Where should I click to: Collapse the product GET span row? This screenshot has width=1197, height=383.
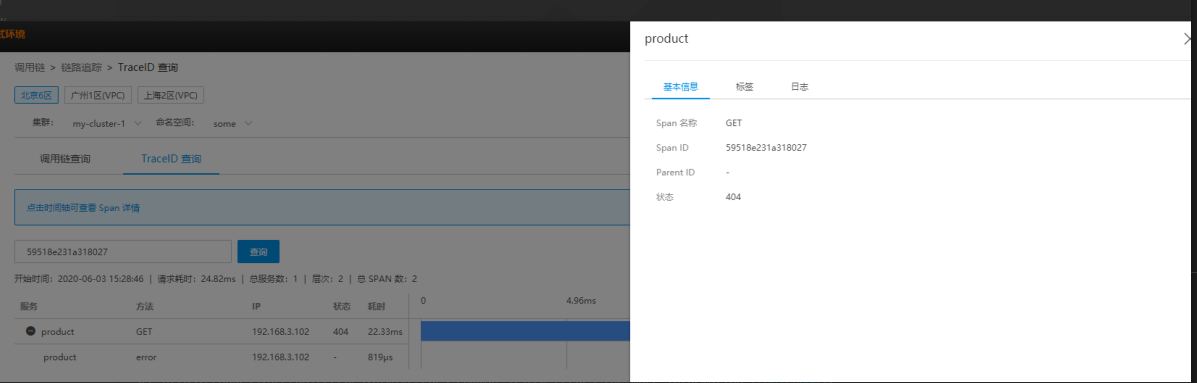[31, 332]
